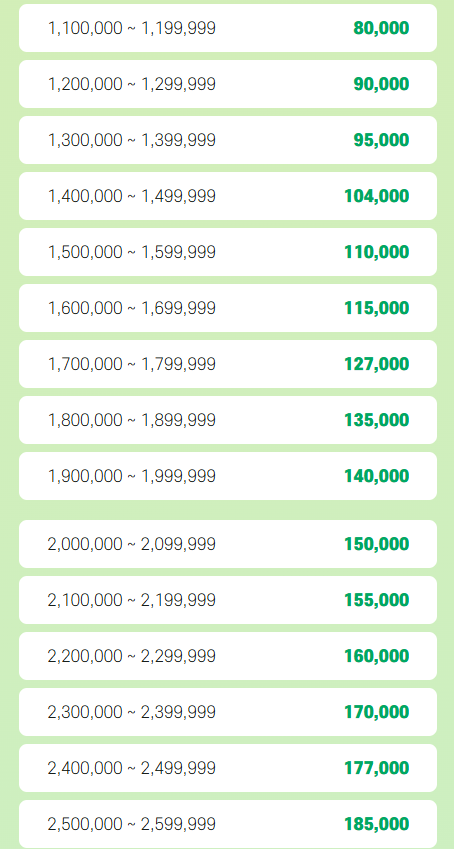
Task: Pick the 1,500,000 ~ 1,599,999 row
Action: [228, 252]
